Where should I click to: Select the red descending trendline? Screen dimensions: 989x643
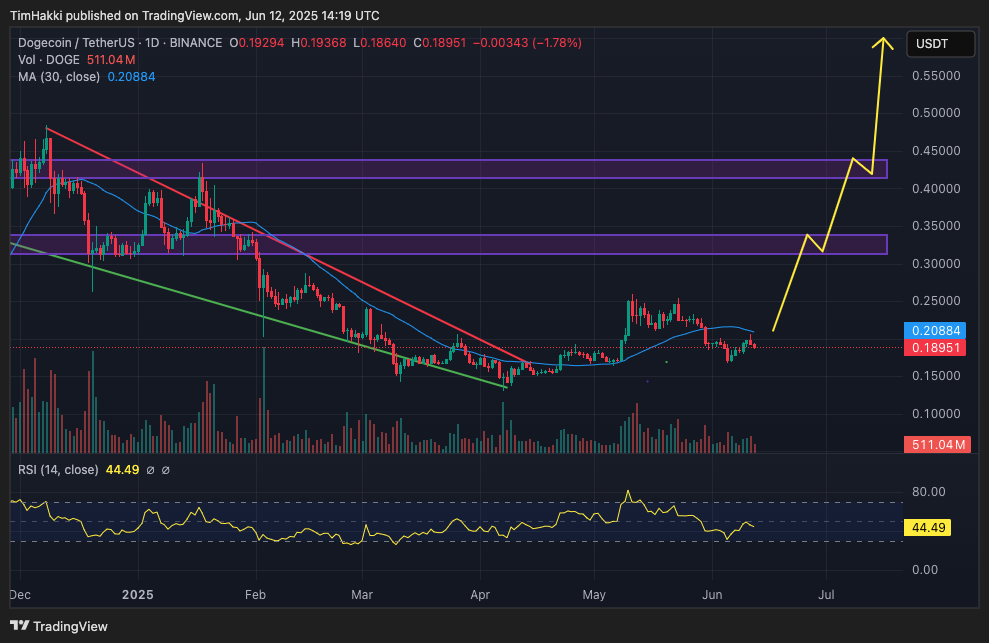point(288,246)
